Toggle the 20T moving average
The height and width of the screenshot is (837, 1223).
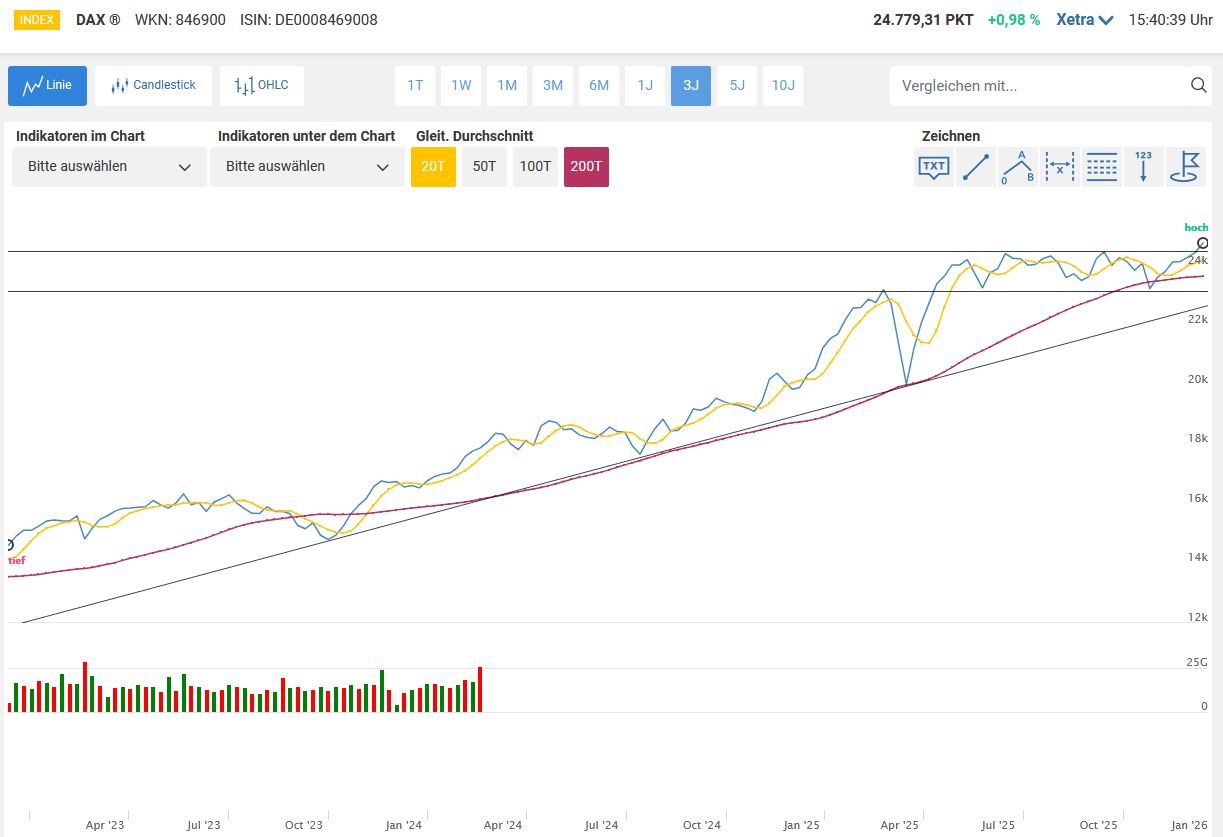[433, 167]
